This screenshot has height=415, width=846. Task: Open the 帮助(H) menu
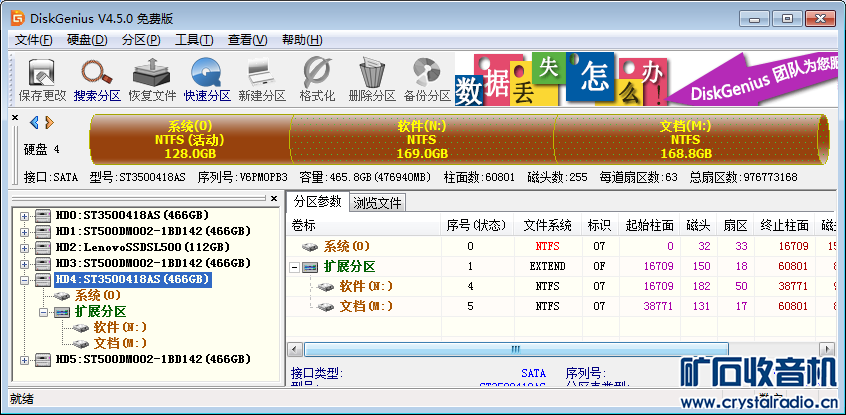[x=302, y=40]
